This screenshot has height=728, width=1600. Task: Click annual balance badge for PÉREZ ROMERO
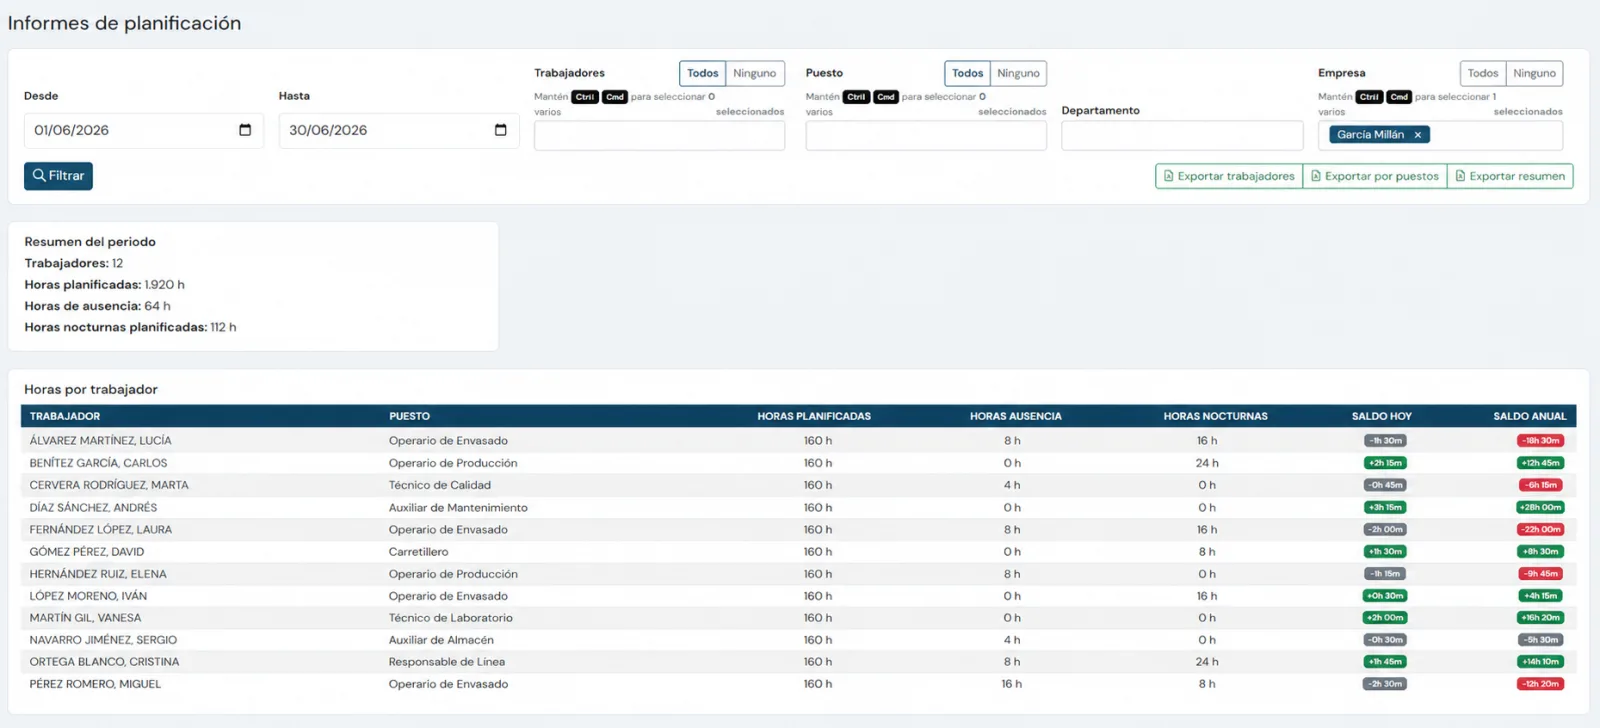click(x=1540, y=684)
